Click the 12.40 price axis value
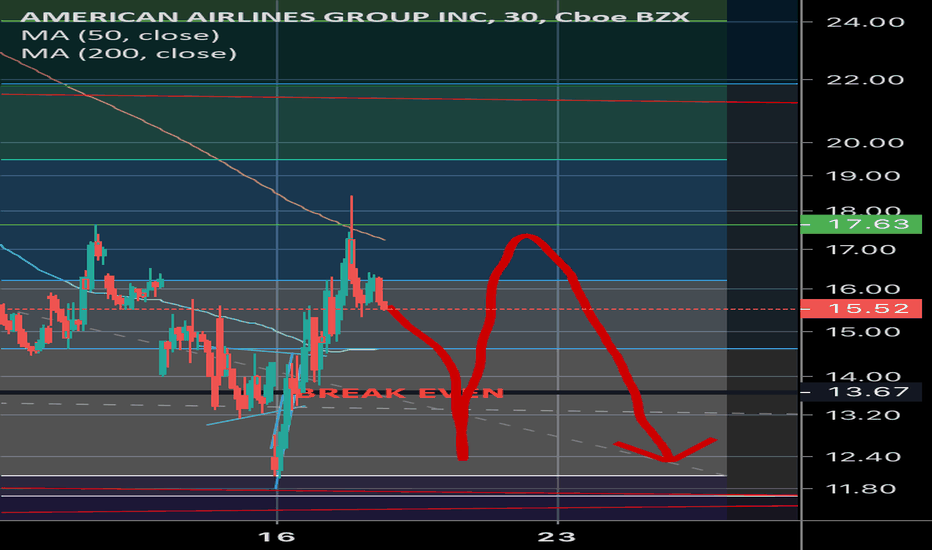Image resolution: width=932 pixels, height=550 pixels. [x=865, y=457]
